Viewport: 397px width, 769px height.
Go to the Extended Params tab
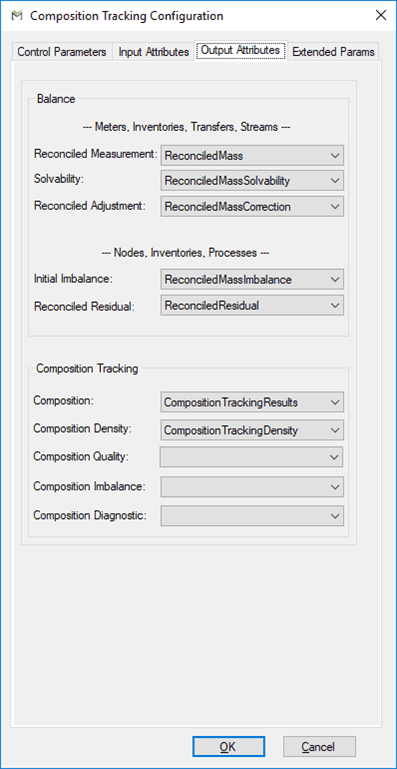tap(334, 52)
